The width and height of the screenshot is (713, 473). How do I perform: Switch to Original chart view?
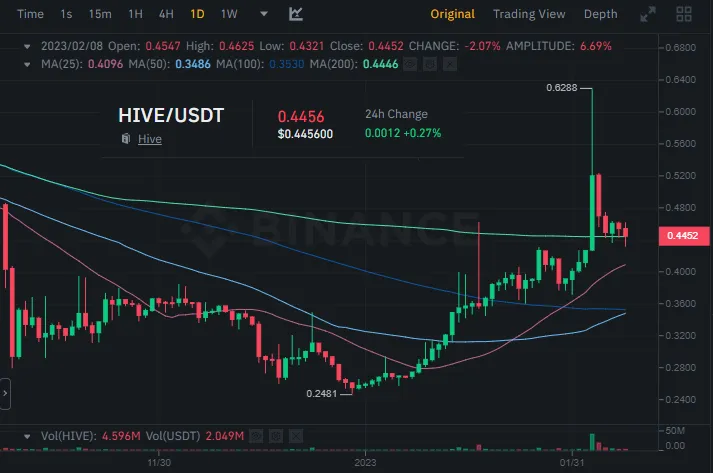point(452,14)
